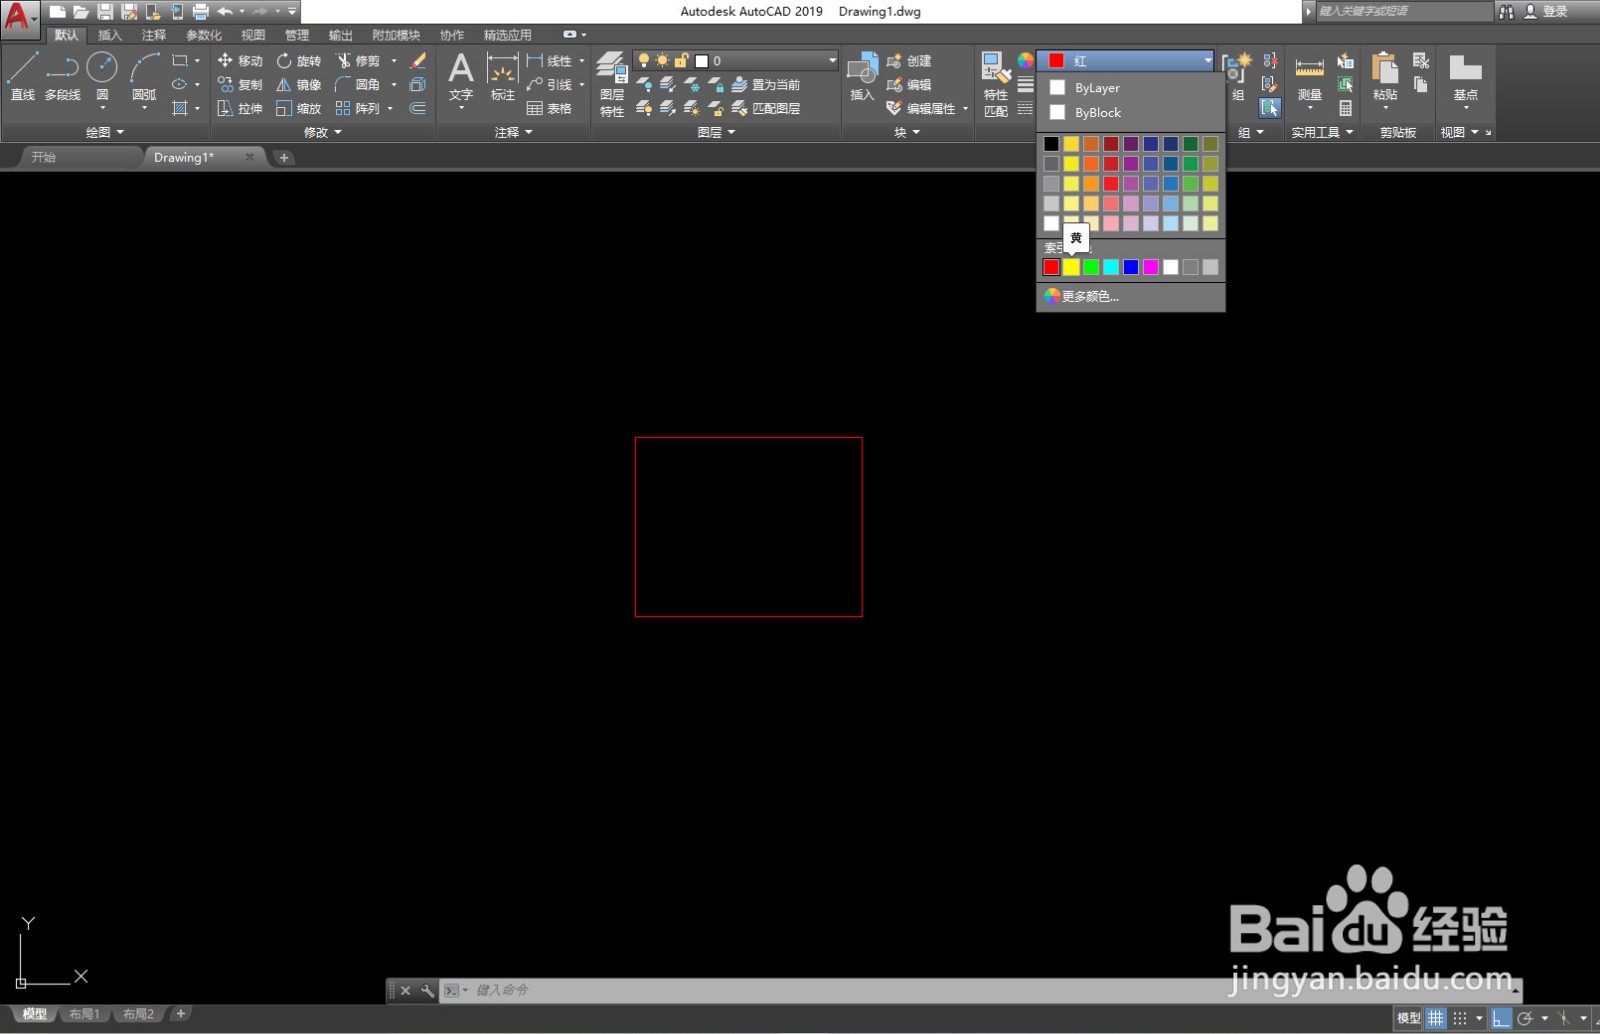Screen dimensions: 1600x1034
Task: Expand the 注释 panel
Action: click(x=514, y=132)
